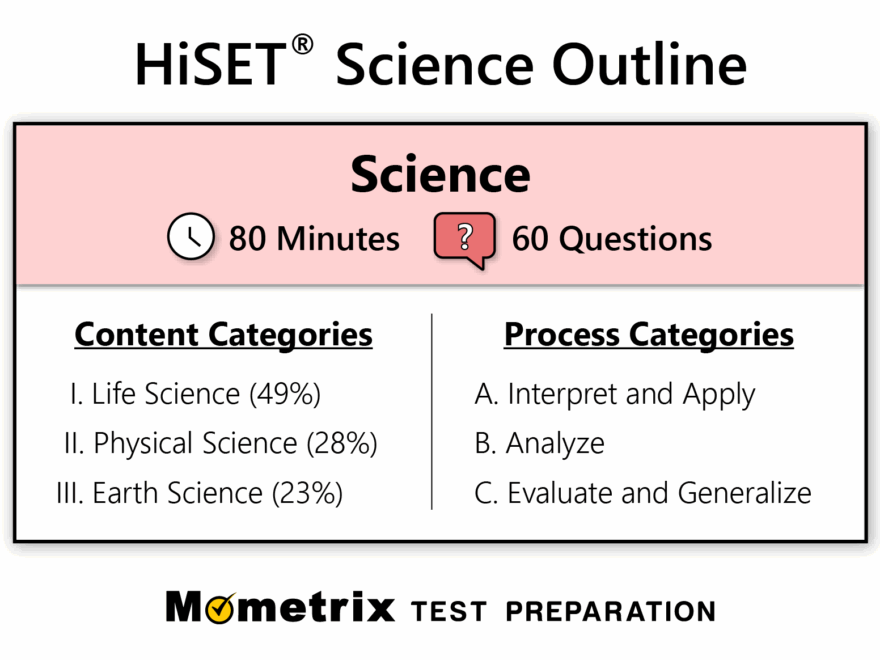Click the red question mark speech bubble
This screenshot has height=660, width=880.
[464, 240]
